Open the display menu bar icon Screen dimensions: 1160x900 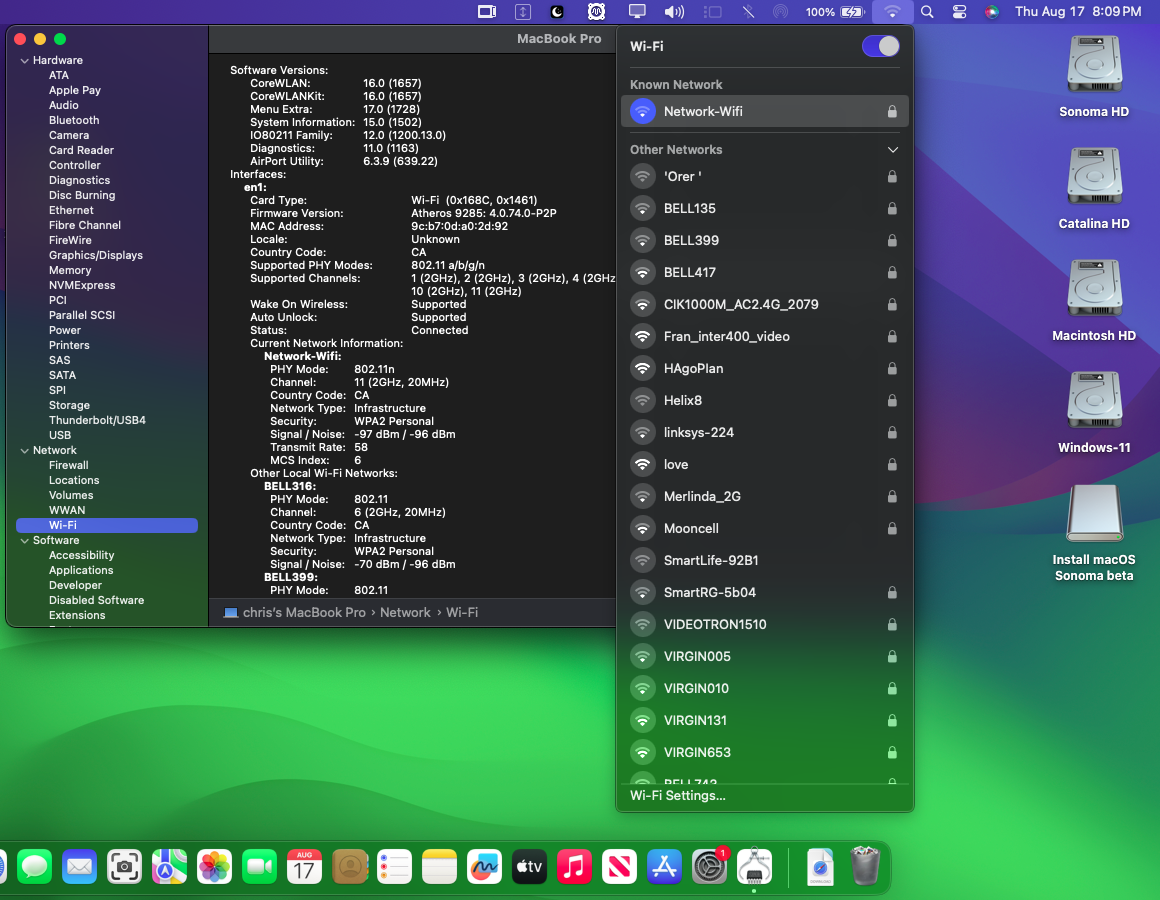pyautogui.click(x=636, y=11)
